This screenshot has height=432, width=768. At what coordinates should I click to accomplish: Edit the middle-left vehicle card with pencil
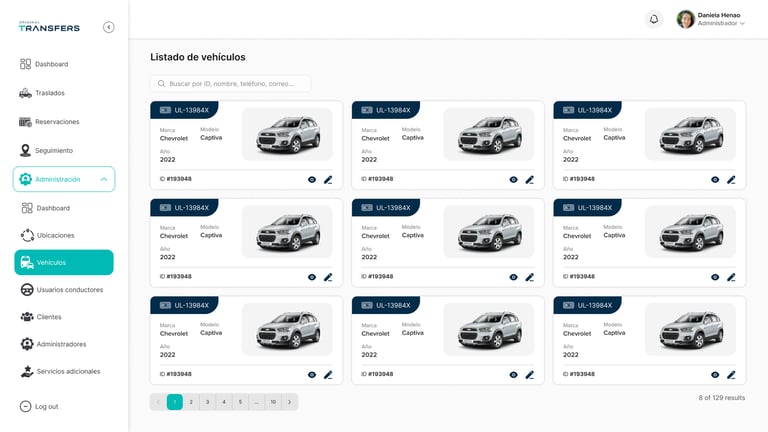coord(328,277)
